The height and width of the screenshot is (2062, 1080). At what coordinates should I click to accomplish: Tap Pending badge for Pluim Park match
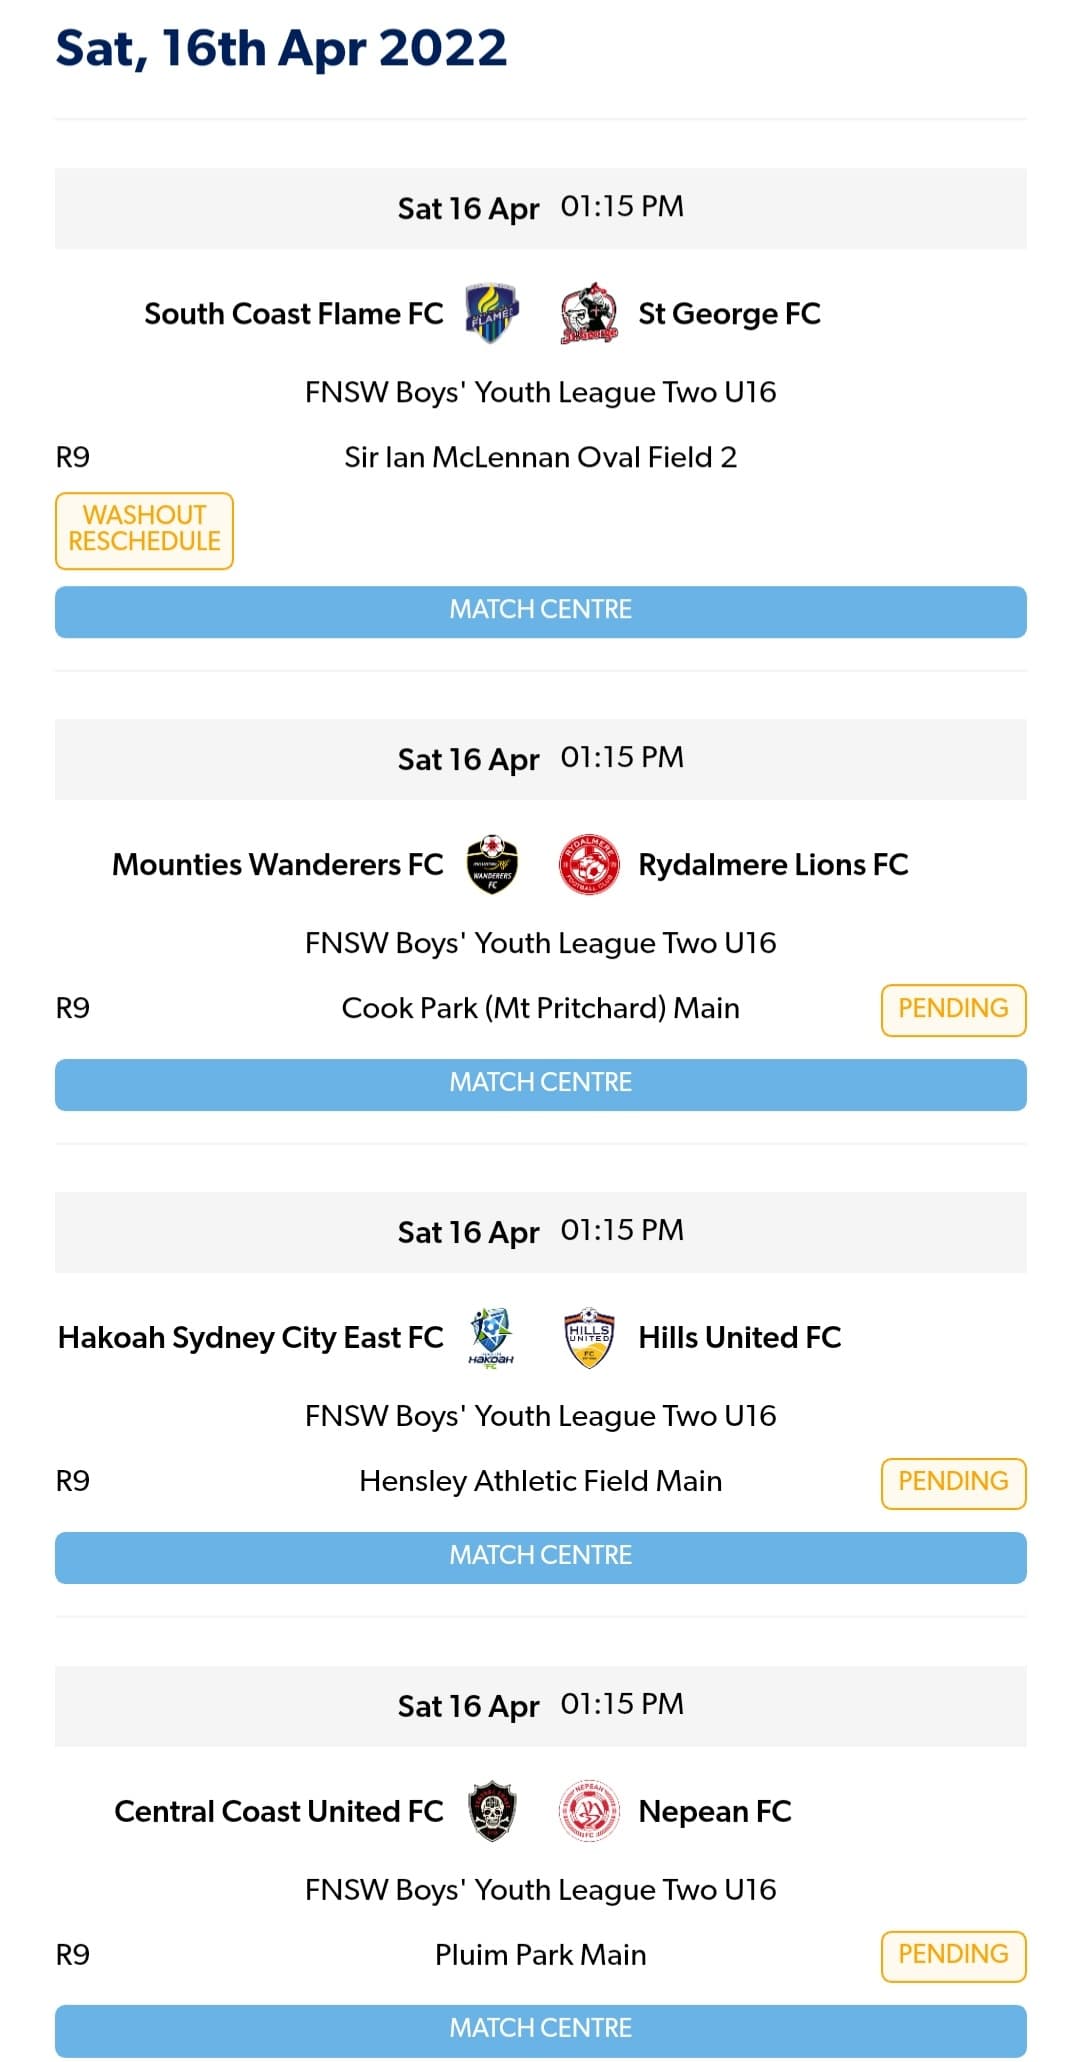coord(953,1955)
